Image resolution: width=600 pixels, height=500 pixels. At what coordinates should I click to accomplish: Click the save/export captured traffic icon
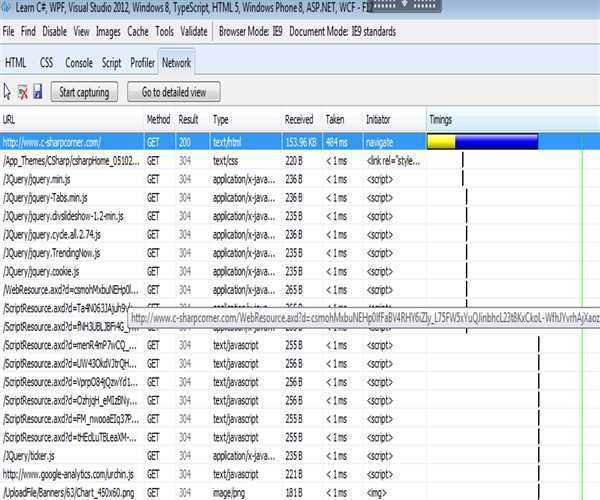(37, 92)
